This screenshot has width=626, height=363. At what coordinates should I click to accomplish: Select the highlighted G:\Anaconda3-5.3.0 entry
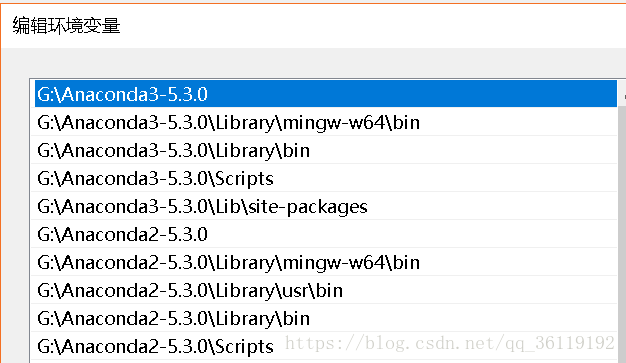pyautogui.click(x=325, y=94)
